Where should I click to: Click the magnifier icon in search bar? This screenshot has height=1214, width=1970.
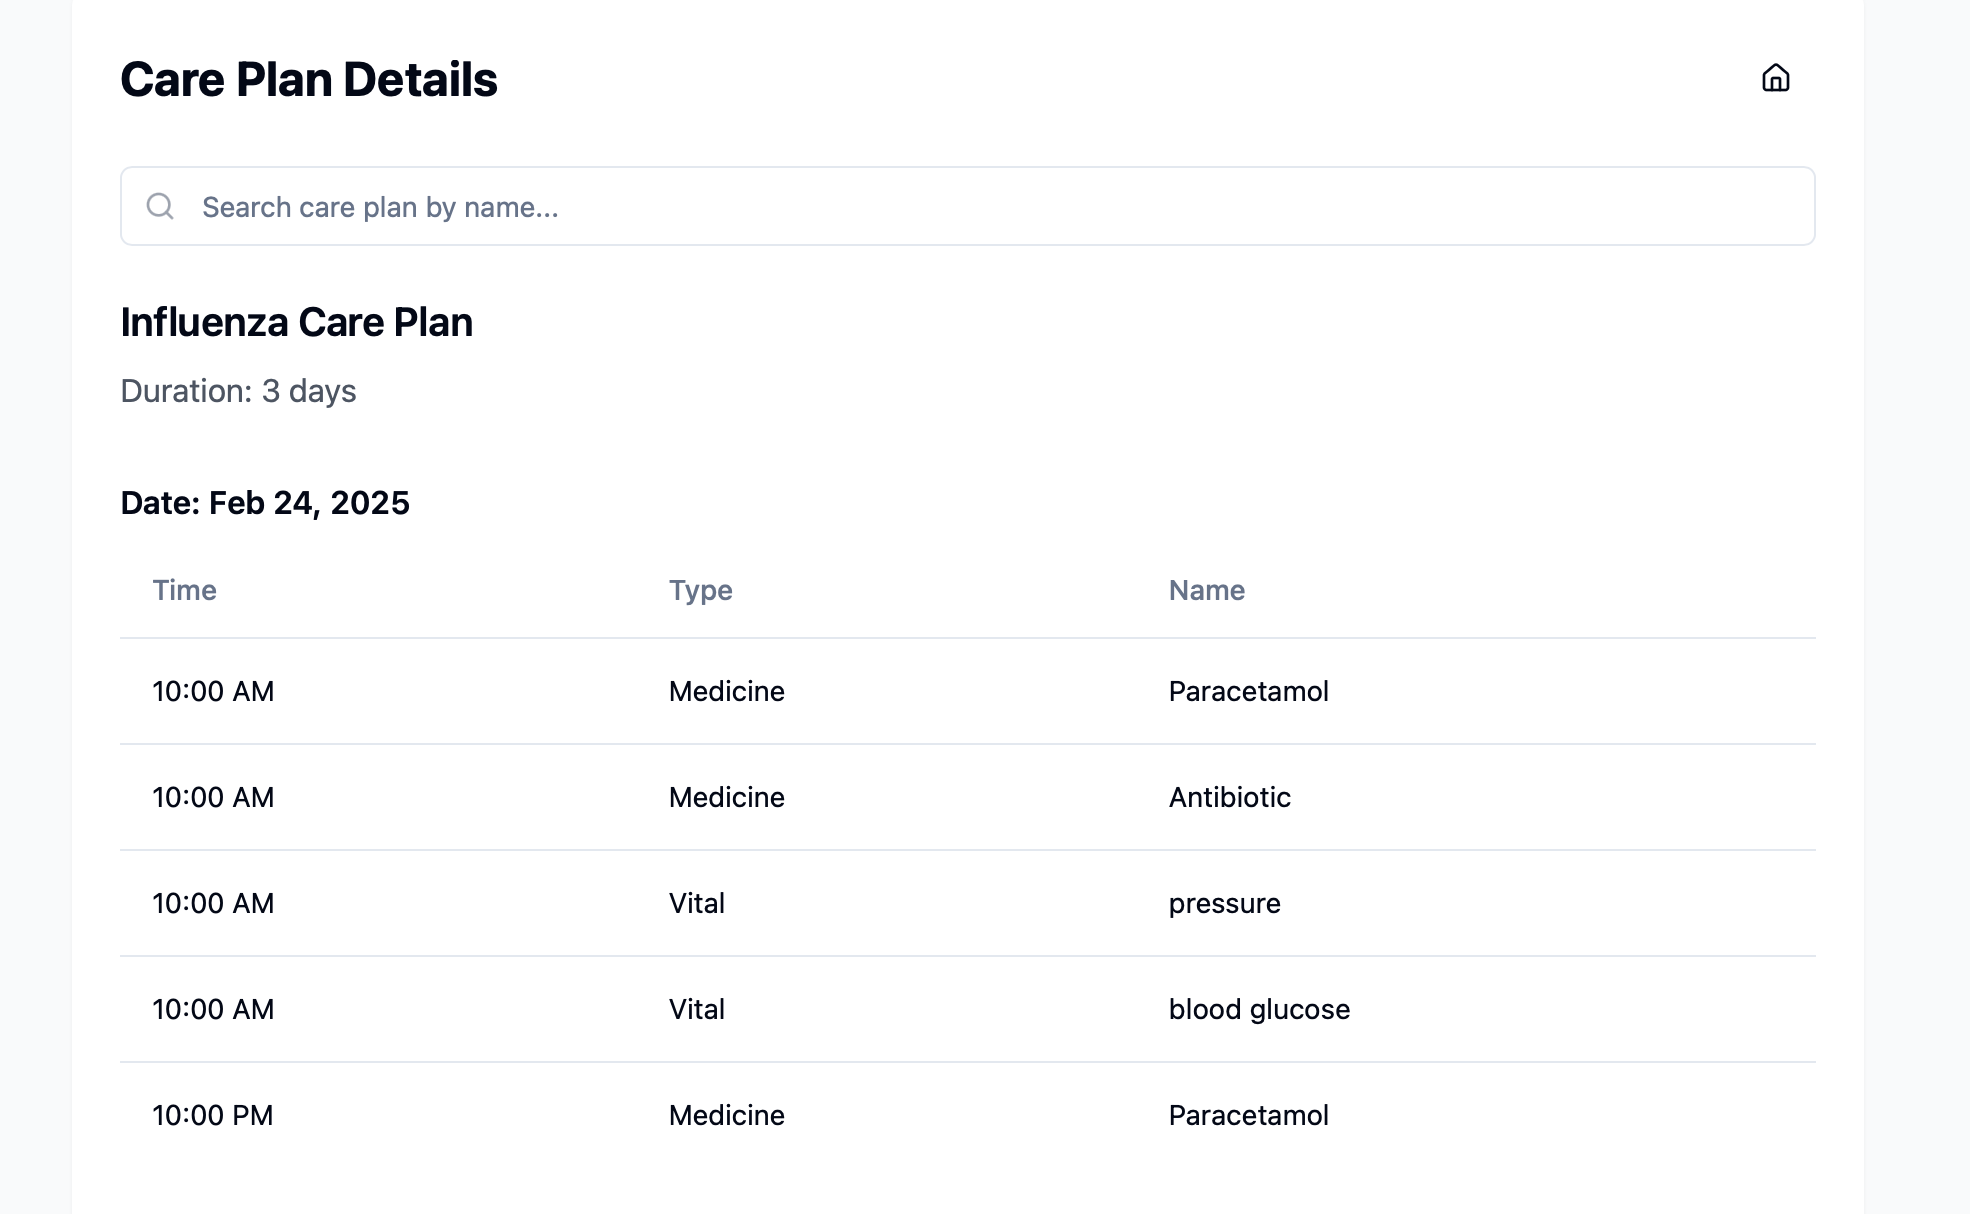160,206
